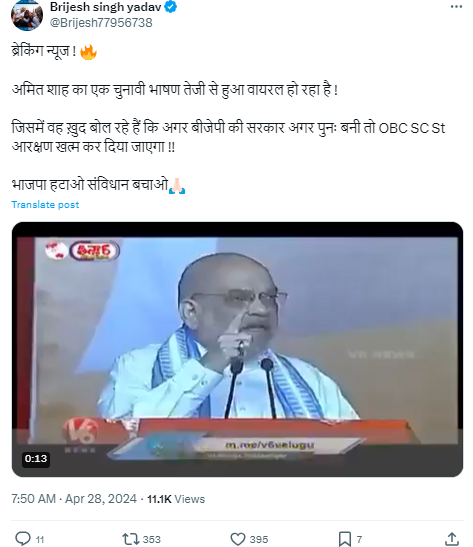Click the 0:13 video duration badge
The image size is (473, 547).
tap(36, 458)
